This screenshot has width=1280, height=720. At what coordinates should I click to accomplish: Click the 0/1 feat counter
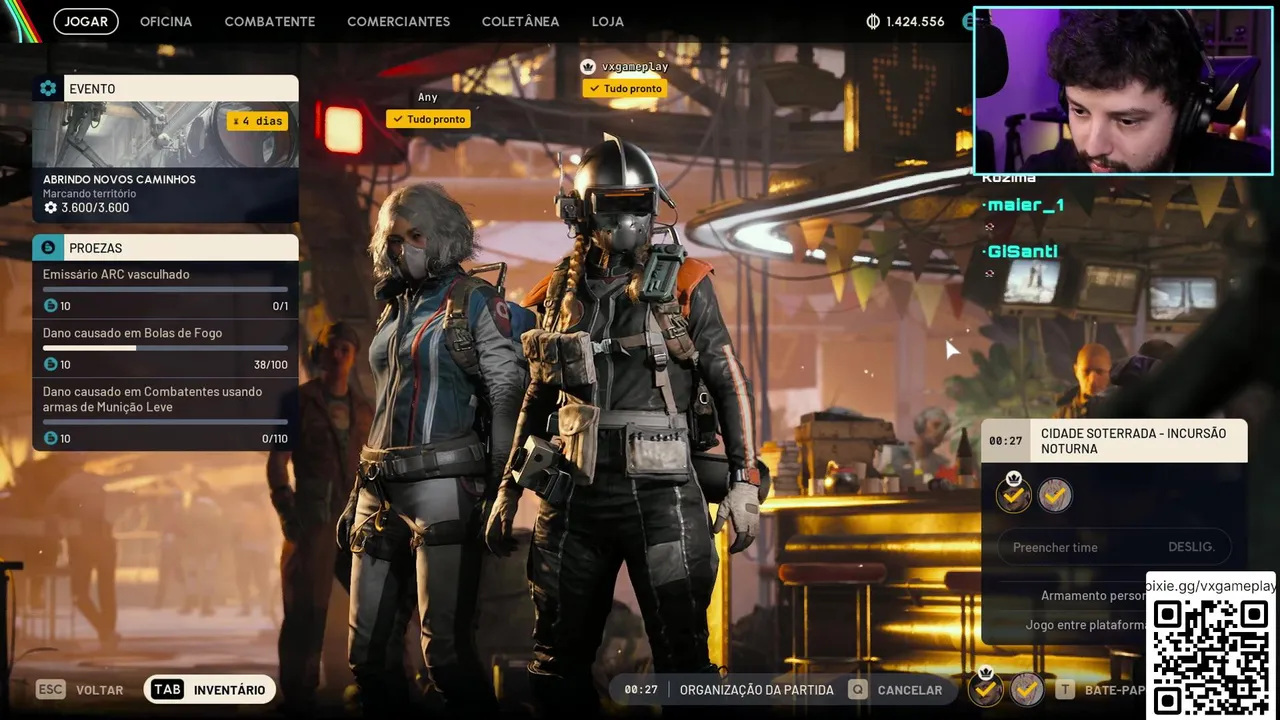(x=280, y=306)
